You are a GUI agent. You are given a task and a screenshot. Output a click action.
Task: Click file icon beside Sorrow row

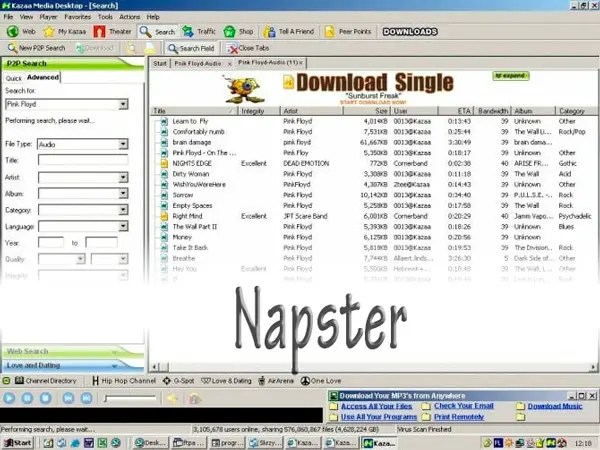164,195
